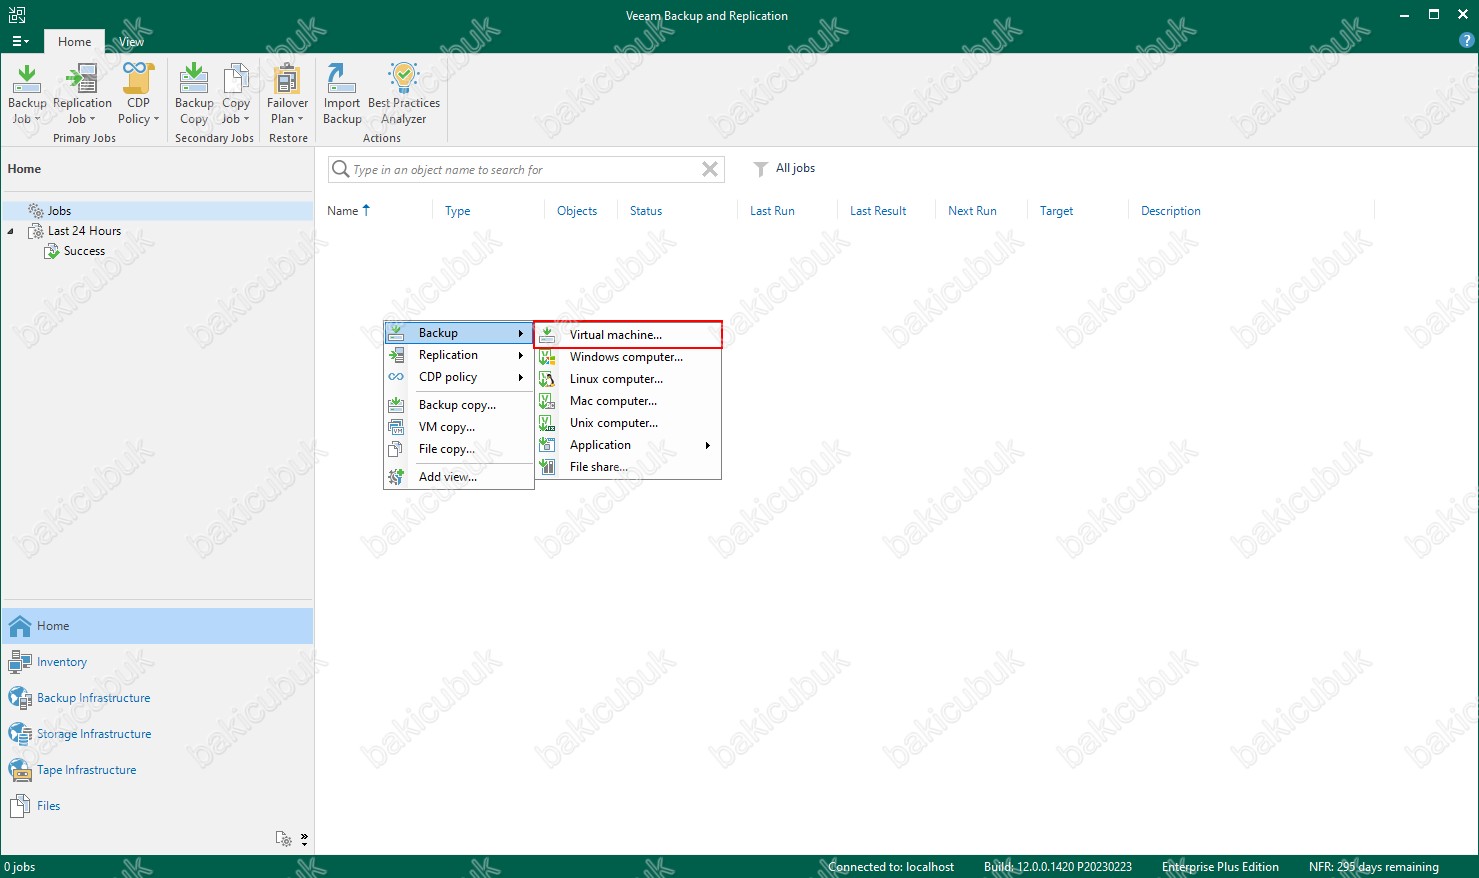The width and height of the screenshot is (1479, 878).
Task: Click the Veeam application logo icon
Action: [17, 15]
